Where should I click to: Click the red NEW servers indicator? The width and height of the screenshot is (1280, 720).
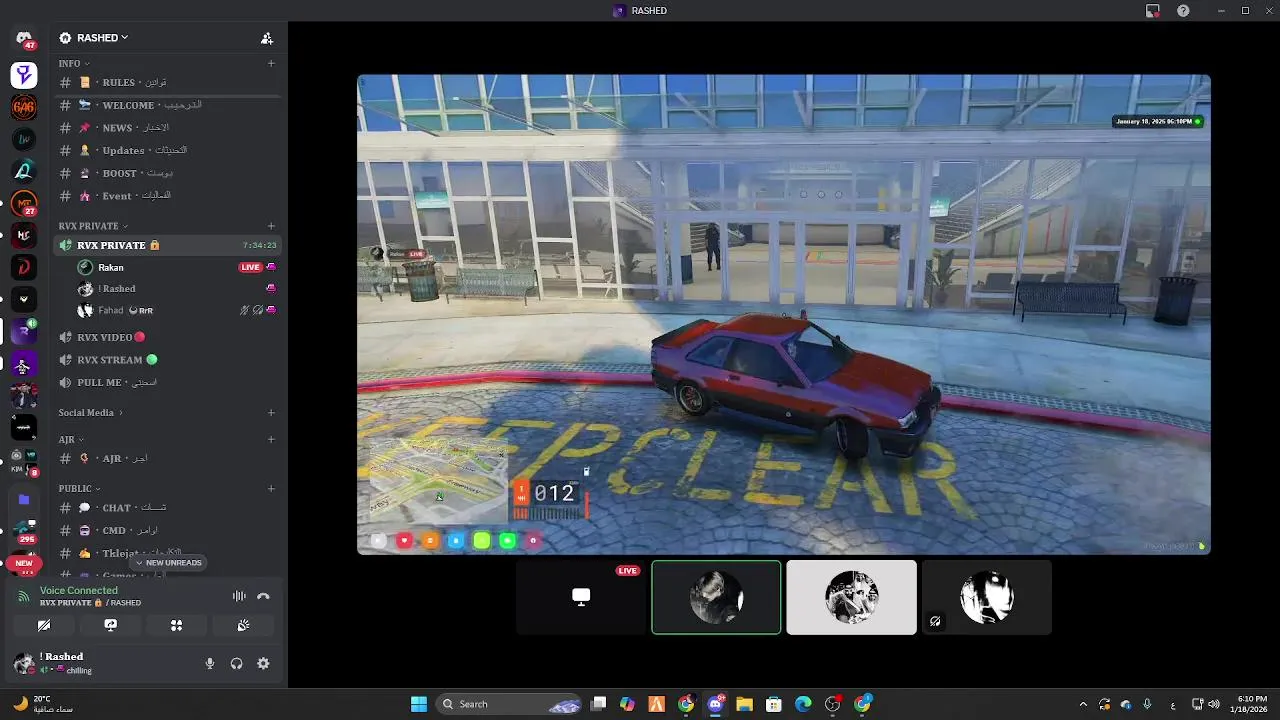coord(24,564)
